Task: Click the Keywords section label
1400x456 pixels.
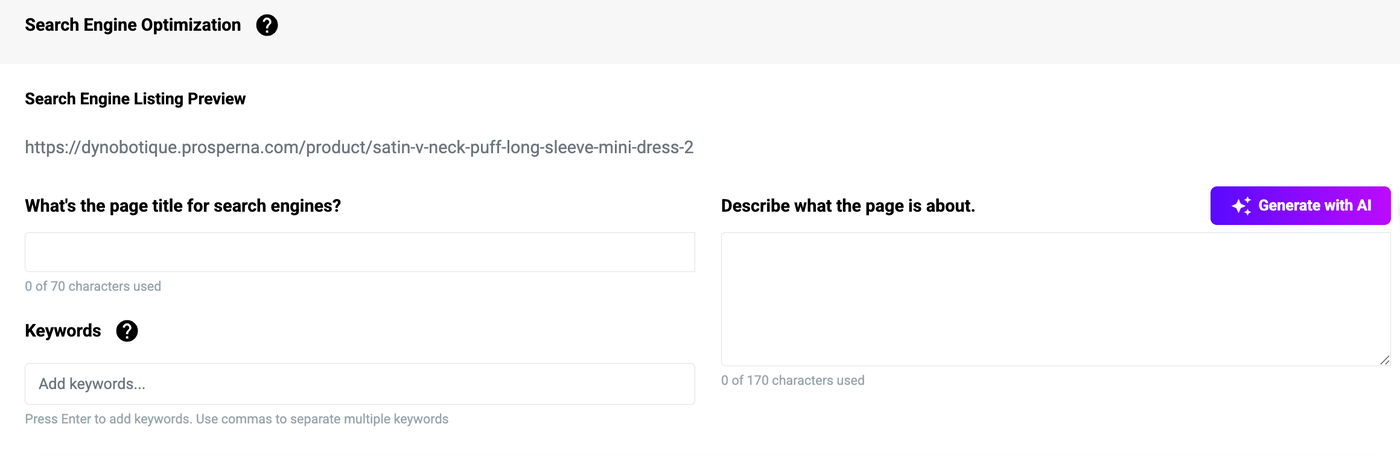Action: [x=63, y=331]
